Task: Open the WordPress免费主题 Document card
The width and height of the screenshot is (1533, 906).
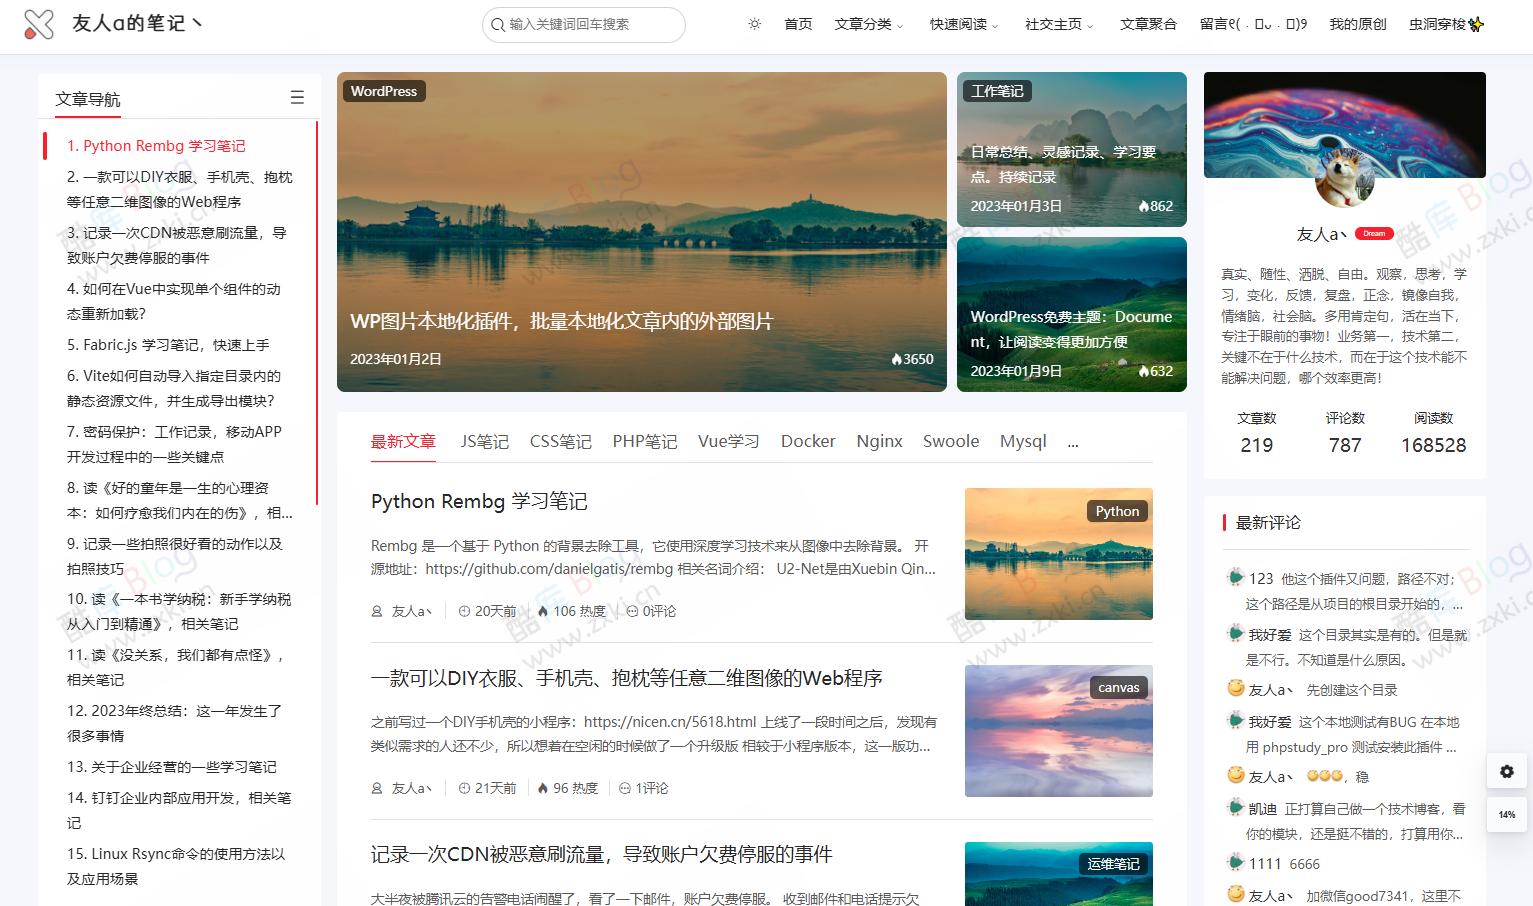Action: click(1072, 314)
